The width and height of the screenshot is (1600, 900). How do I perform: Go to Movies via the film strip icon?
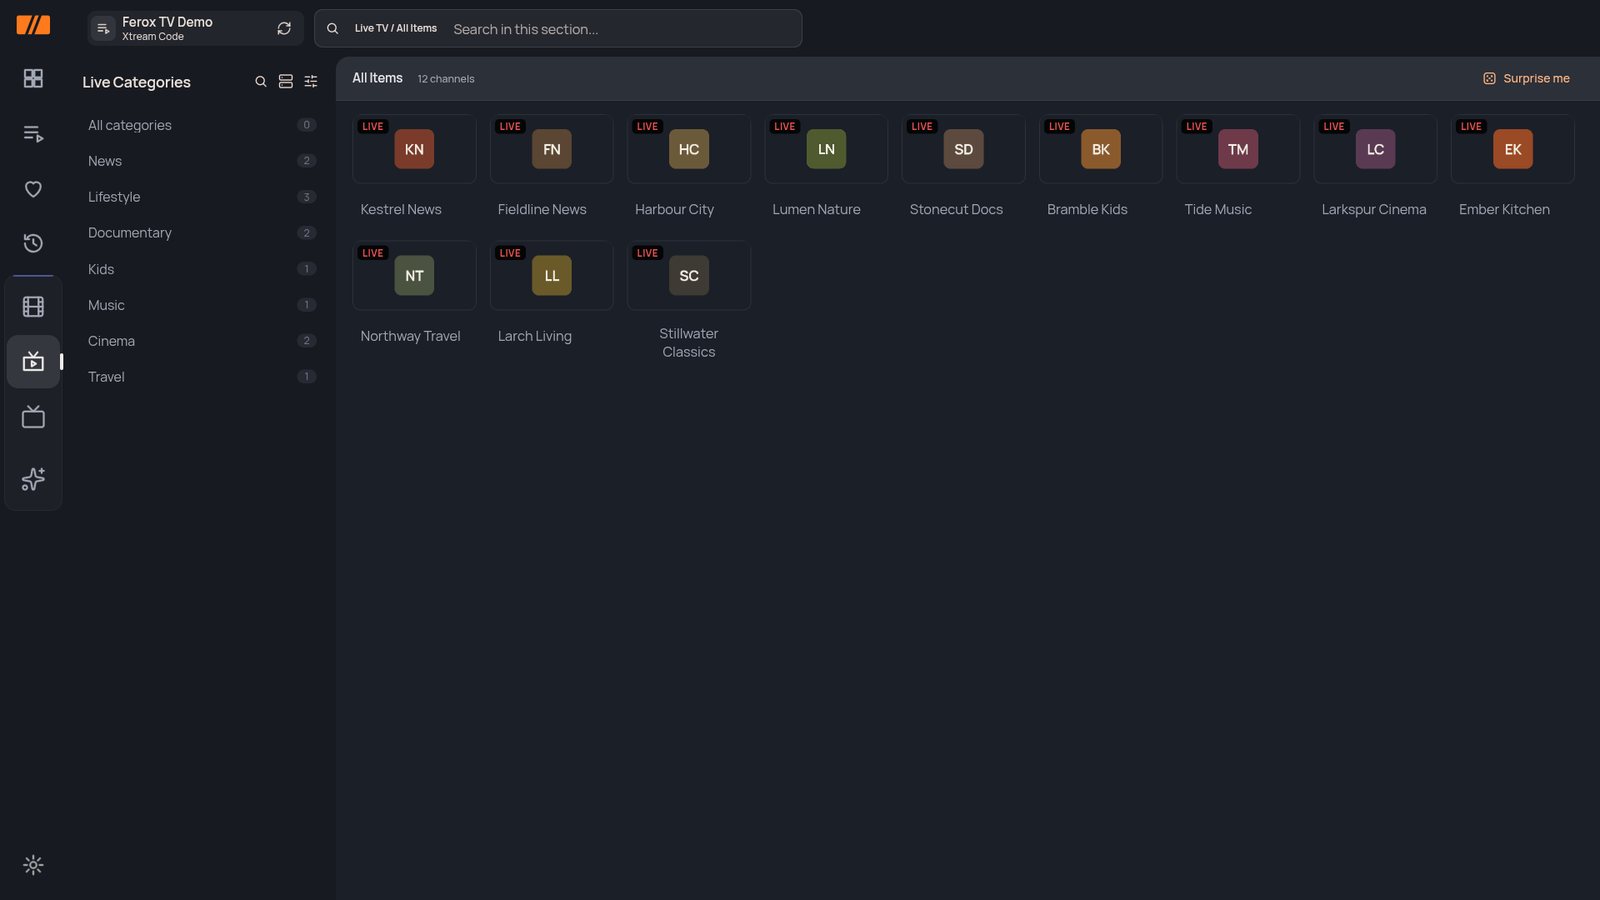pyautogui.click(x=33, y=307)
